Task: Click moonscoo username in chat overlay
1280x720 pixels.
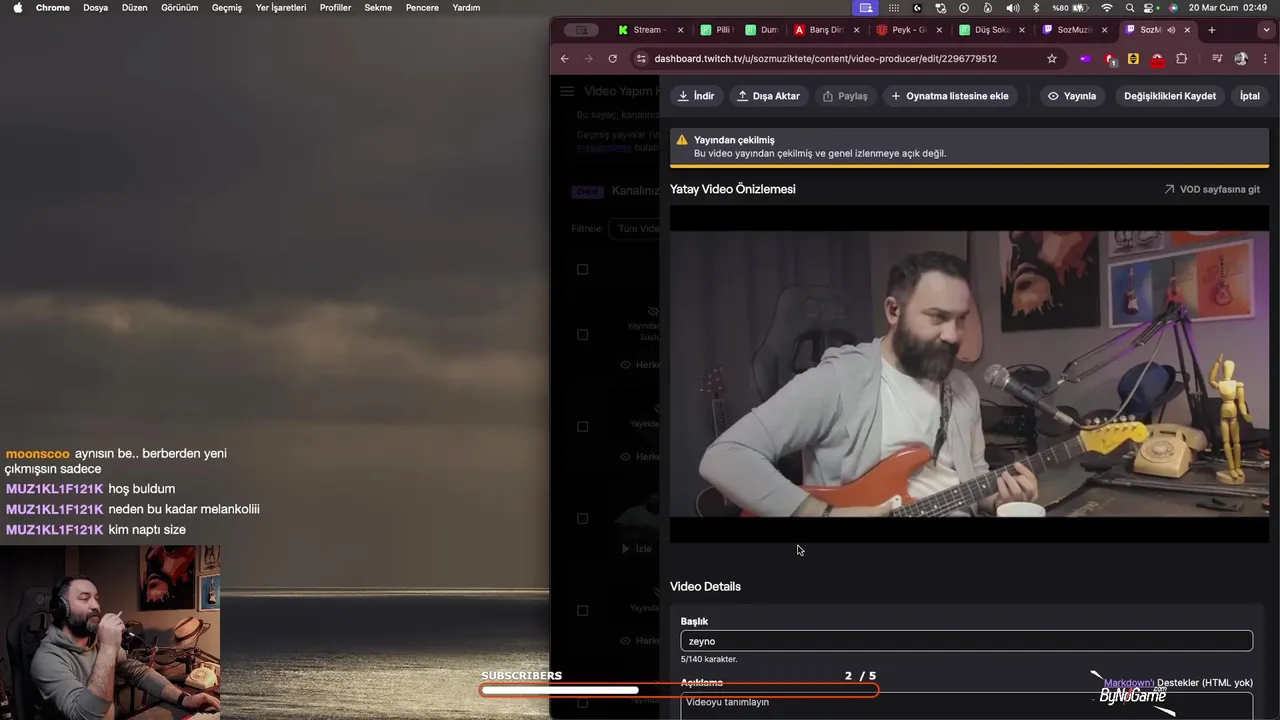Action: point(38,454)
